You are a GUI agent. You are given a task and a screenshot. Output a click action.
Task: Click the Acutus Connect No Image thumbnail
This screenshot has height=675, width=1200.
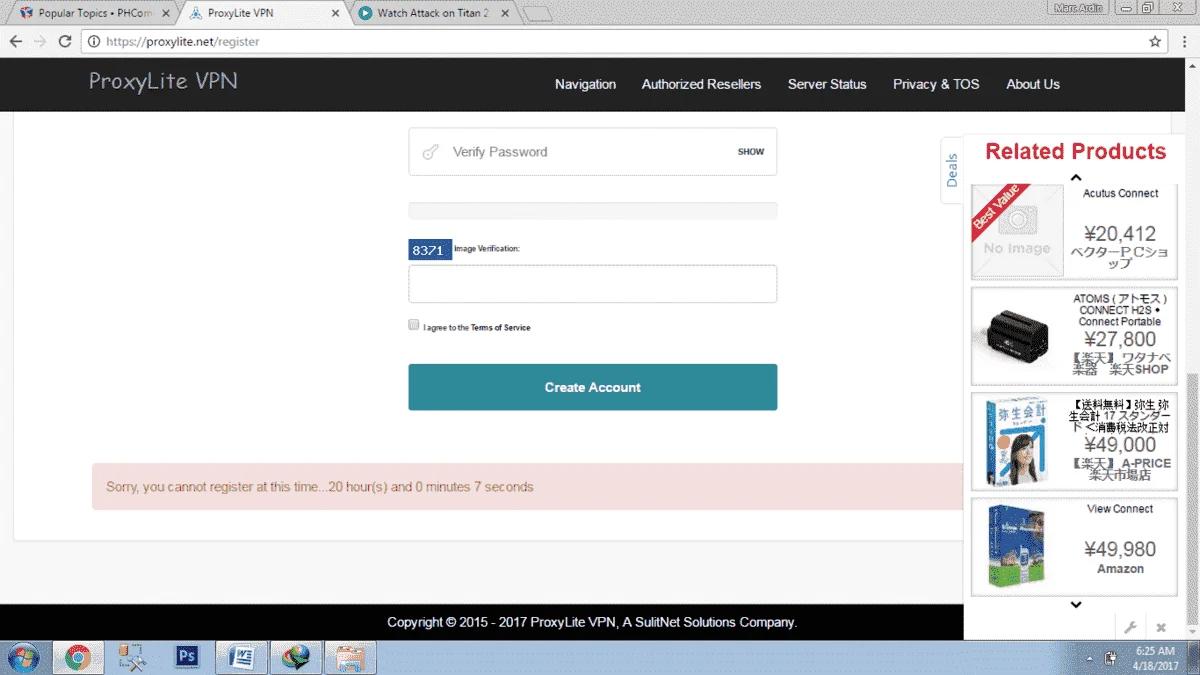[1018, 231]
